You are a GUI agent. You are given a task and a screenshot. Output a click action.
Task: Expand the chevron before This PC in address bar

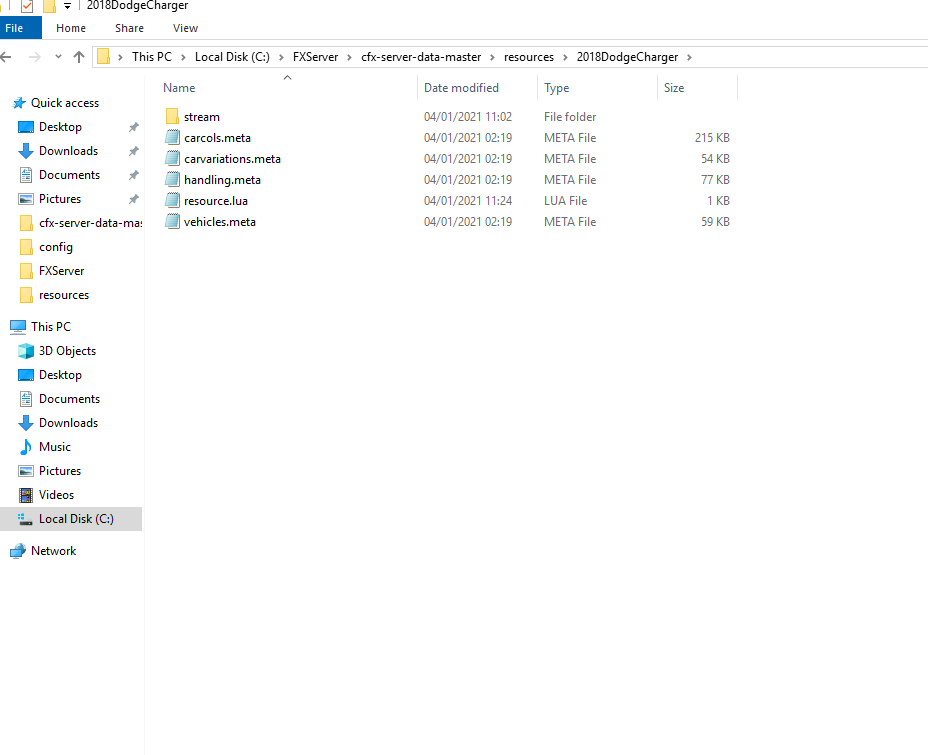[120, 57]
